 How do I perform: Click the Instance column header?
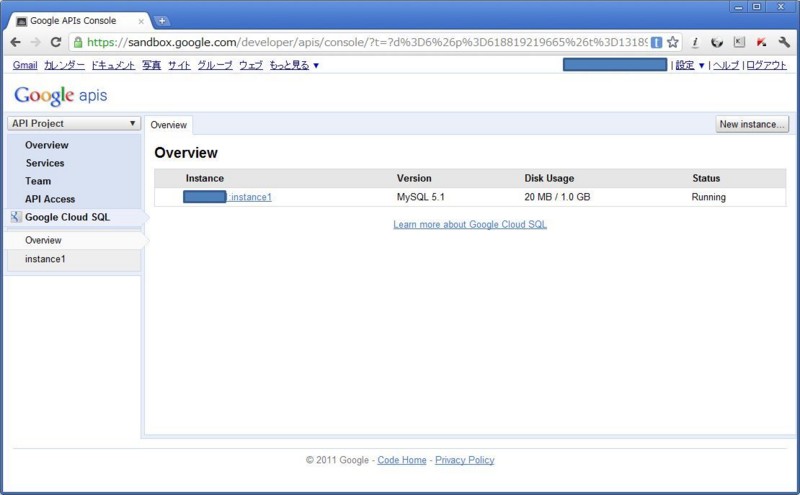coord(205,178)
